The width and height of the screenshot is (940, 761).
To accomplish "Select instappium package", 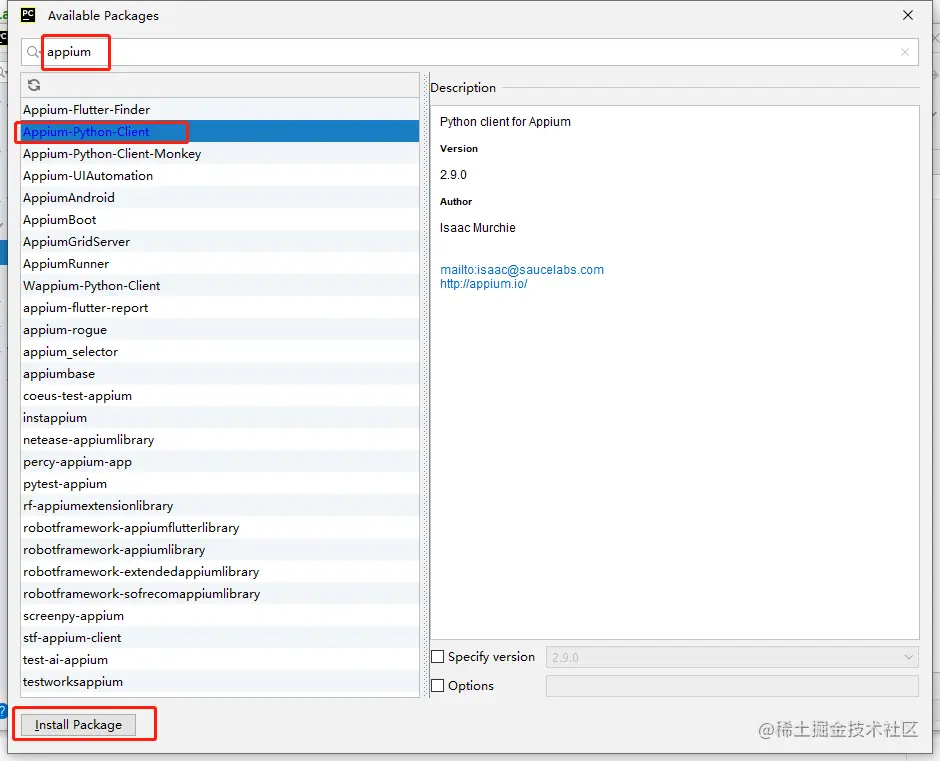I will point(220,417).
